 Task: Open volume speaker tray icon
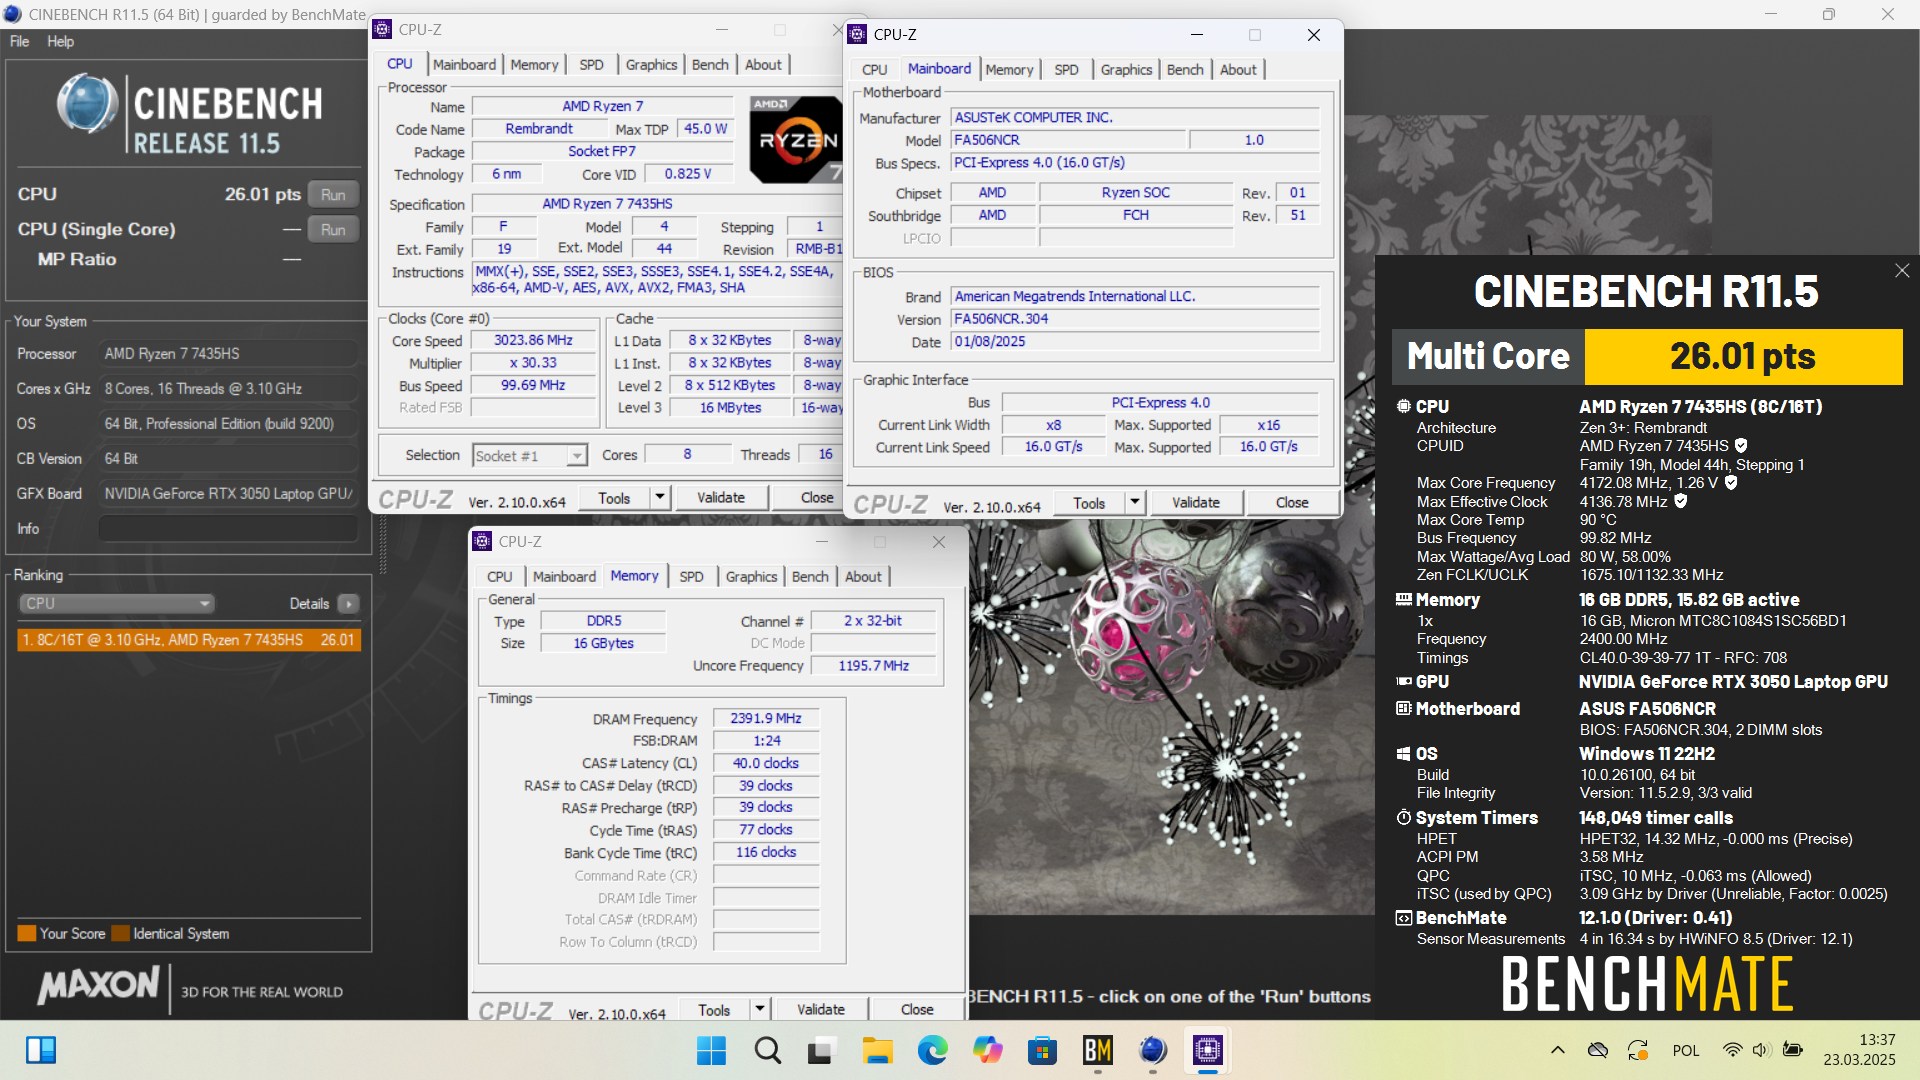pos(1761,1050)
